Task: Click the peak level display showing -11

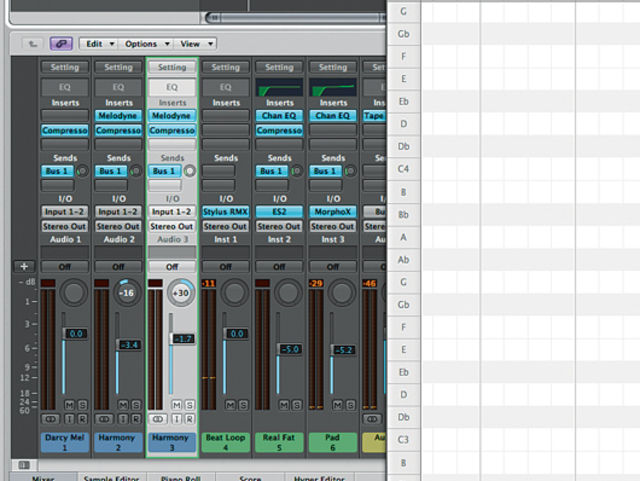Action: point(209,283)
